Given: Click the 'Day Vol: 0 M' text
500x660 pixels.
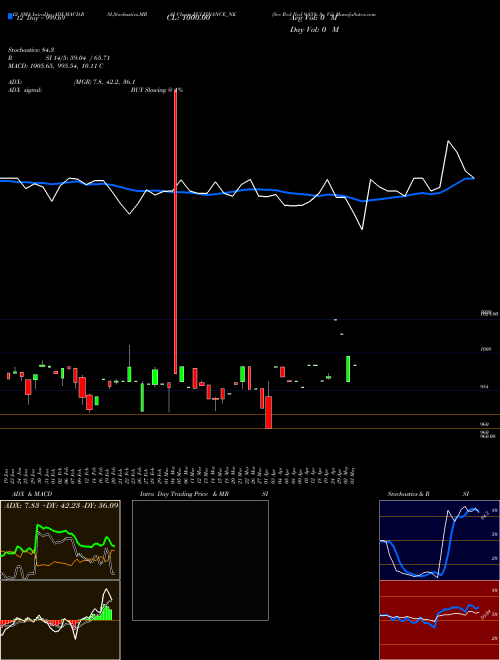Looking at the screenshot, I should (x=314, y=30).
